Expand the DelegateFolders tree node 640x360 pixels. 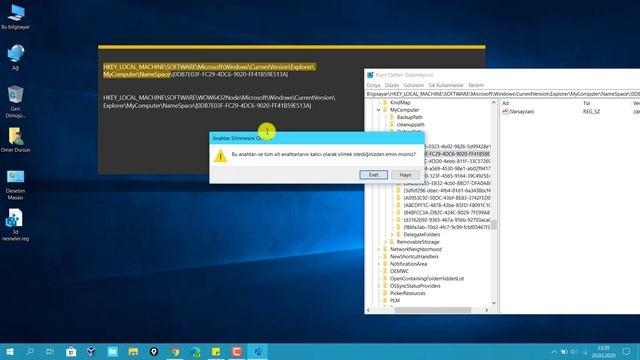392,235
